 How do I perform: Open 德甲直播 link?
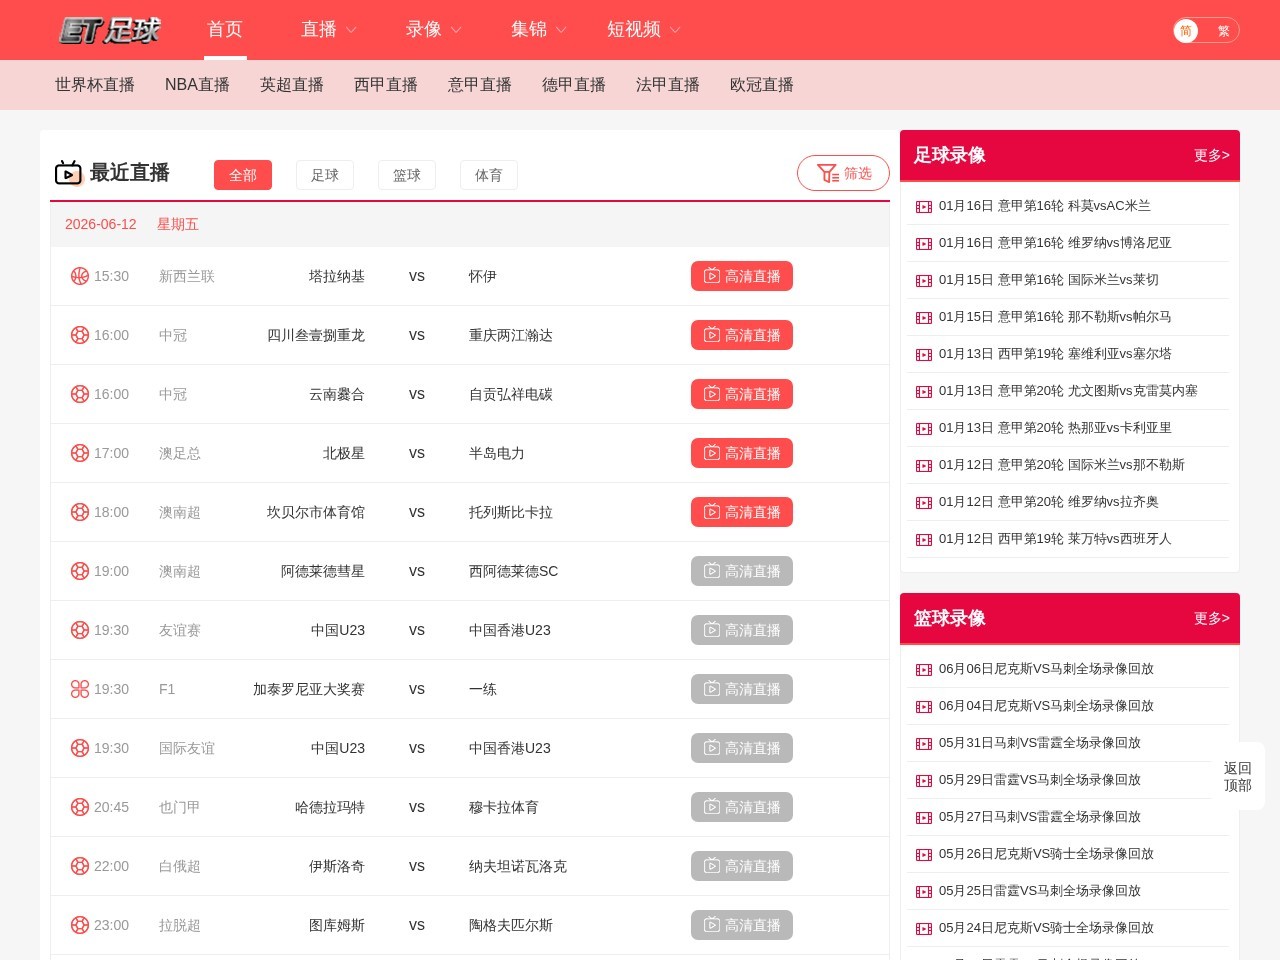coord(574,85)
